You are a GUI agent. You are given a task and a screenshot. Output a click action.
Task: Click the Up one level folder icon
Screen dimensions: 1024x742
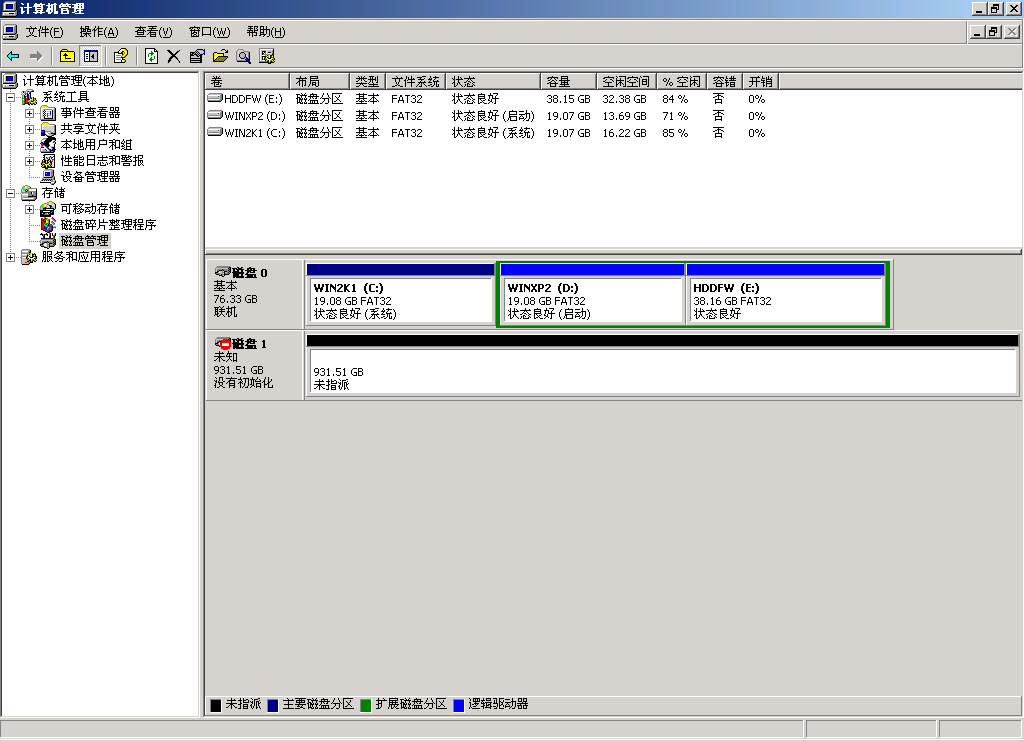[x=67, y=56]
